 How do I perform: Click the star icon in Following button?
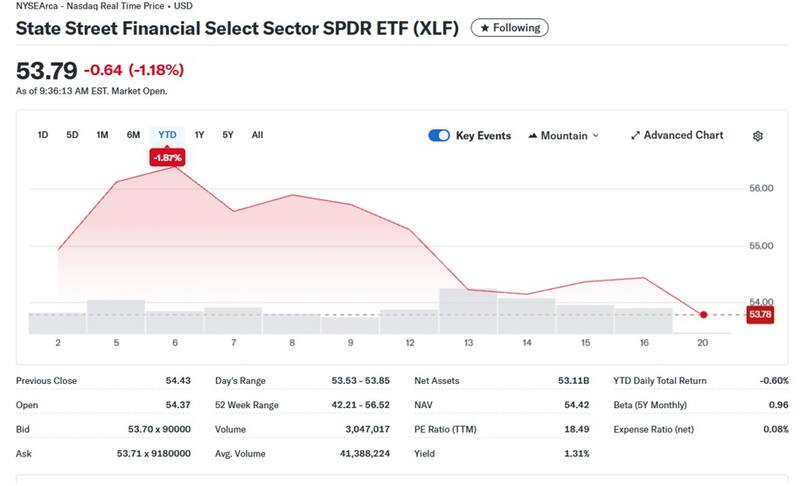click(x=484, y=28)
